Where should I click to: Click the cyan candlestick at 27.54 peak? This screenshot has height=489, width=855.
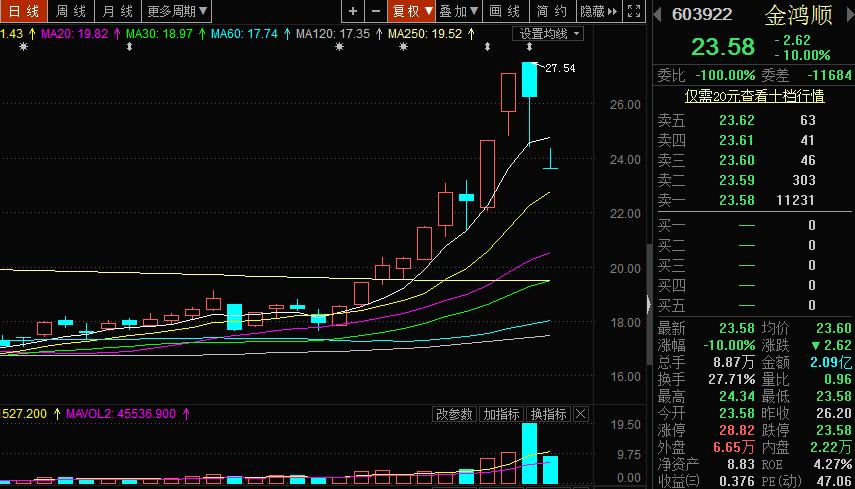click(529, 80)
